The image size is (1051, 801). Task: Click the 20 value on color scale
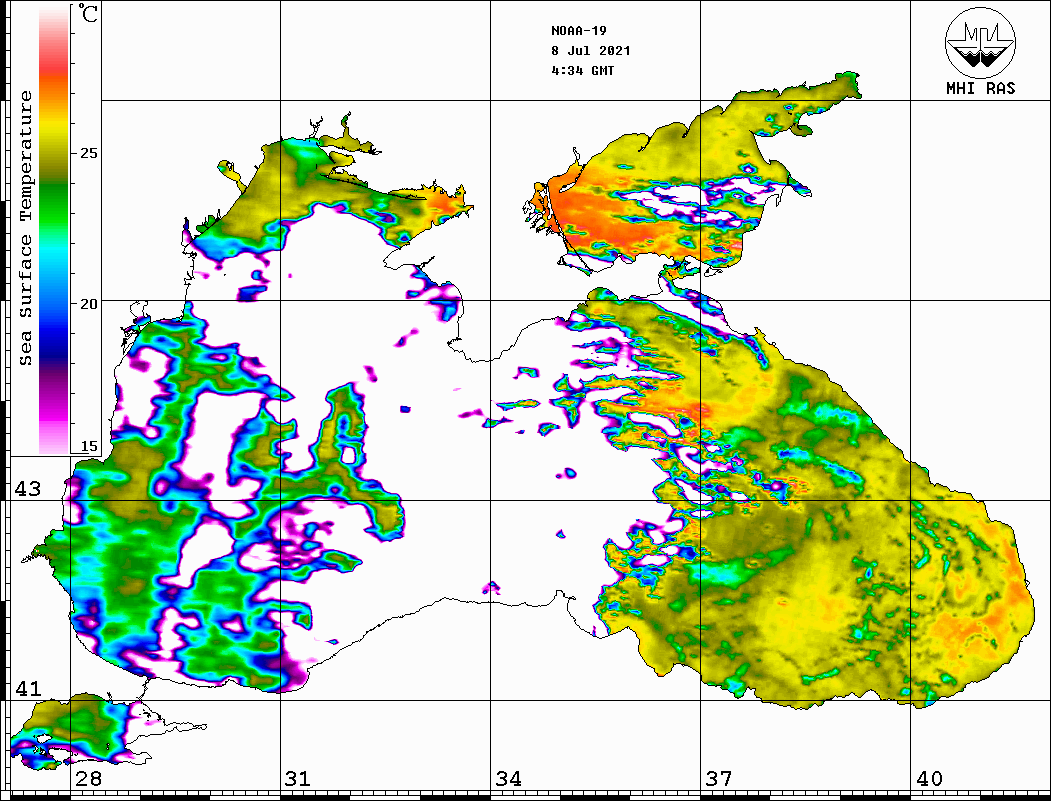[x=88, y=304]
